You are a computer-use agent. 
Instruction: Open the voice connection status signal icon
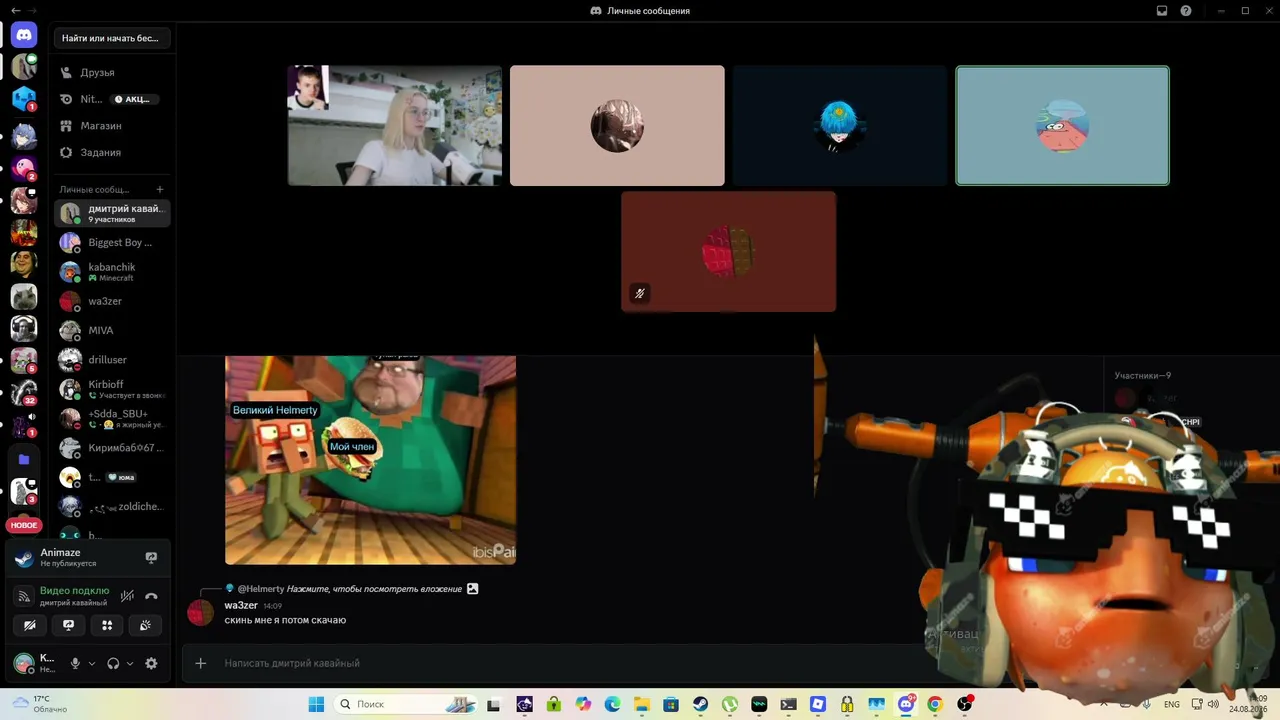pyautogui.click(x=24, y=596)
